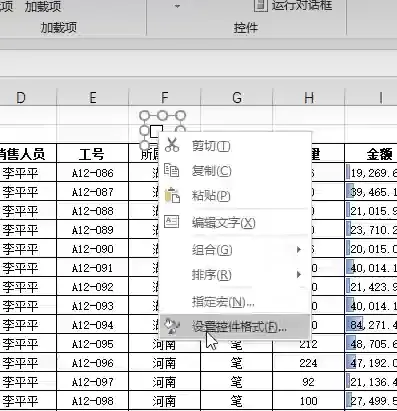
Task: Click quantity cell 212
Action: (x=309, y=345)
